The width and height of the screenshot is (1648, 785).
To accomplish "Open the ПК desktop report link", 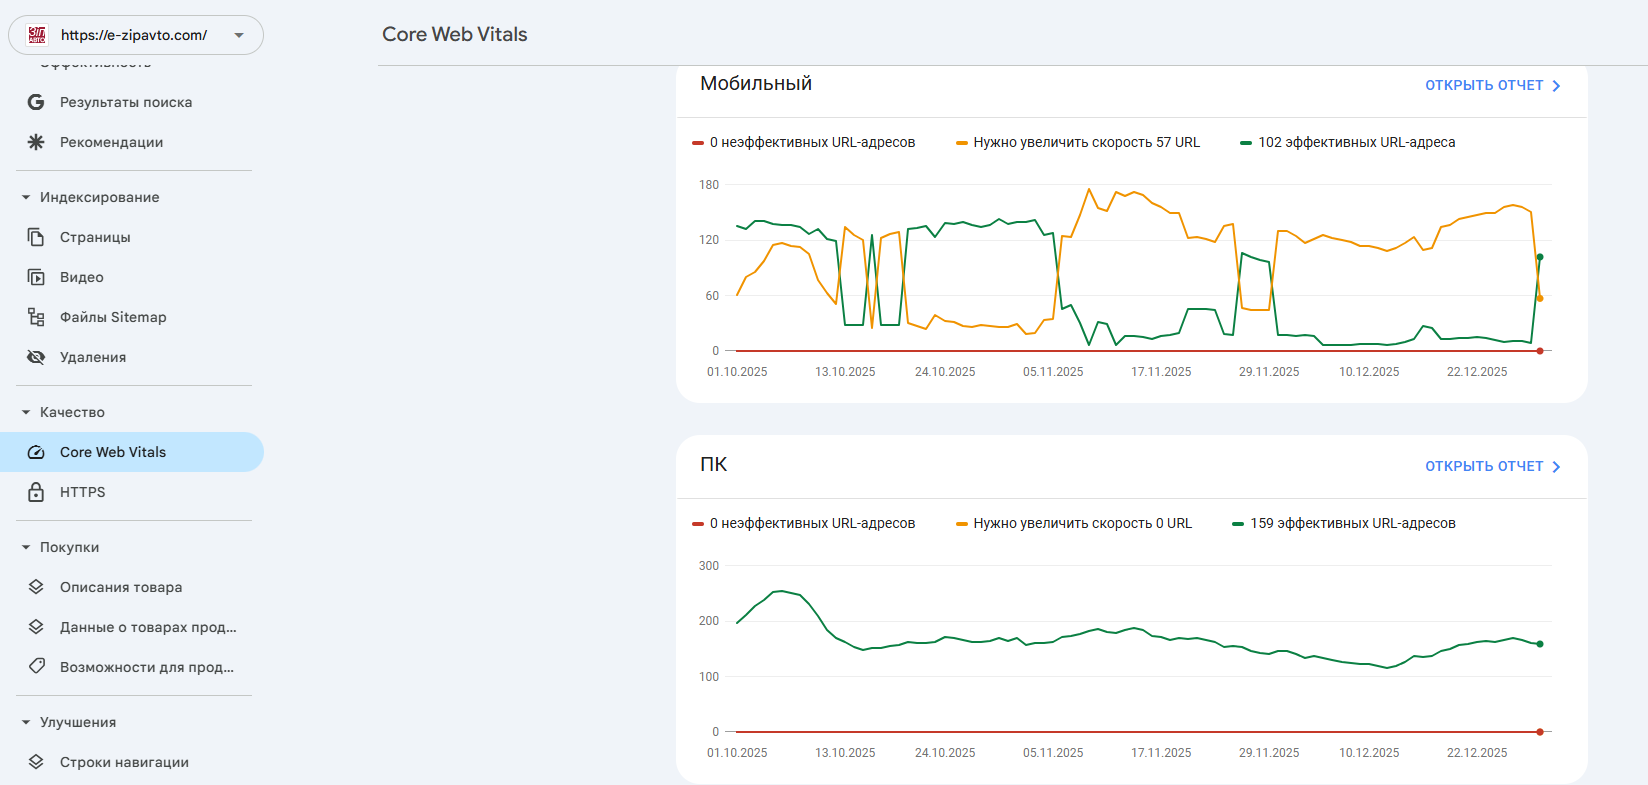I will pos(1492,467).
